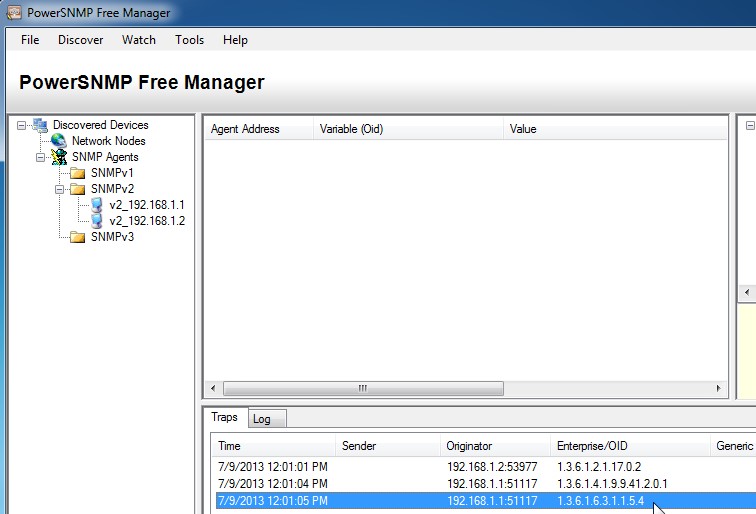Viewport: 756px width, 514px height.
Task: Open the File menu
Action: 30,40
